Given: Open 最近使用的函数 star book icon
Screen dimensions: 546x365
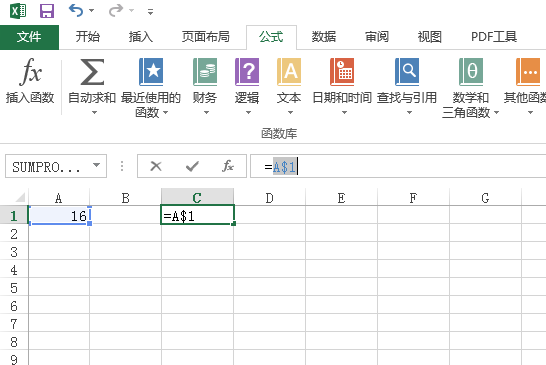Looking at the screenshot, I should pyautogui.click(x=151, y=72).
